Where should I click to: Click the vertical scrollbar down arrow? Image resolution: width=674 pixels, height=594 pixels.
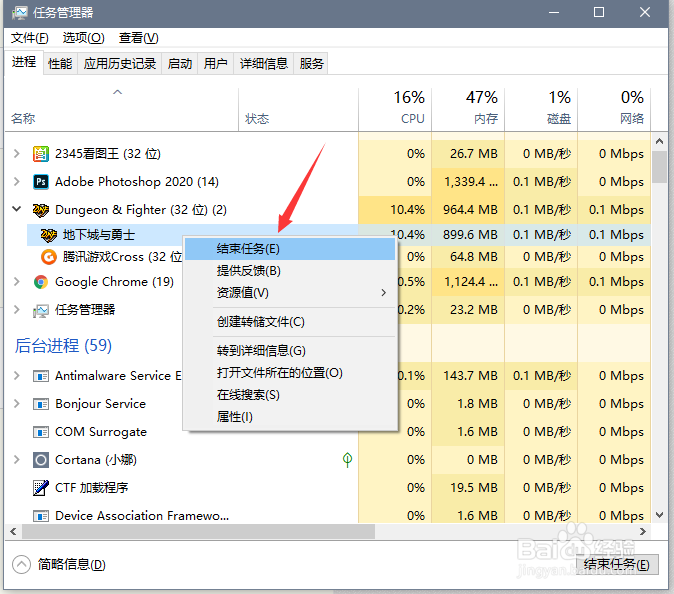660,515
